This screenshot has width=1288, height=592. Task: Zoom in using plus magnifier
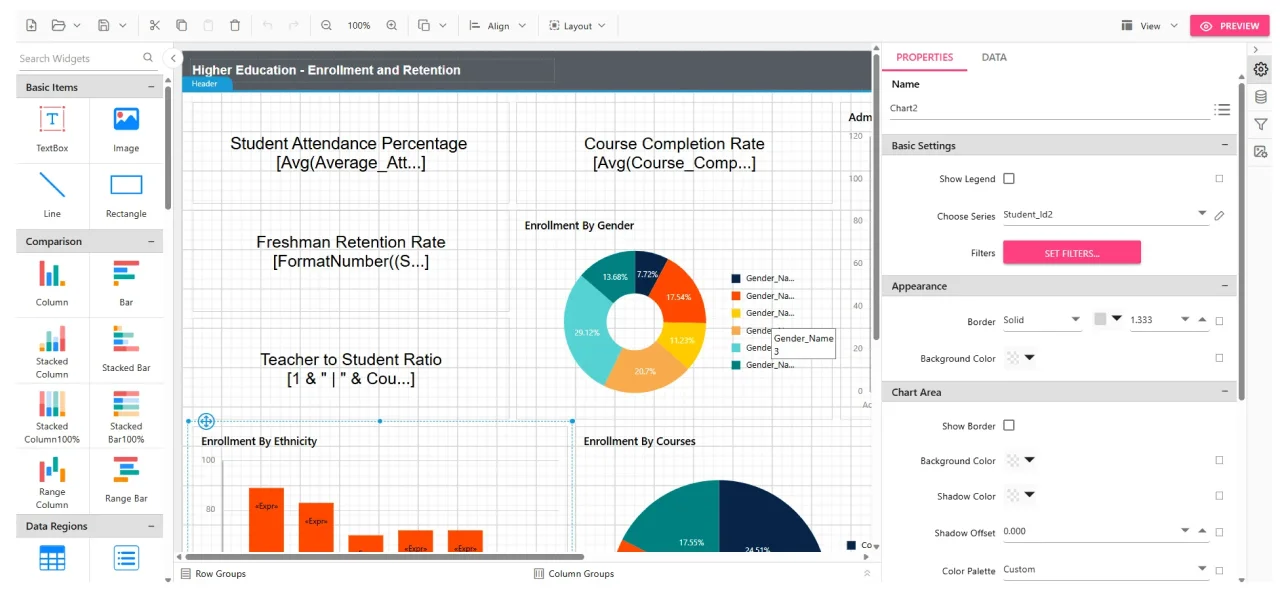391,25
